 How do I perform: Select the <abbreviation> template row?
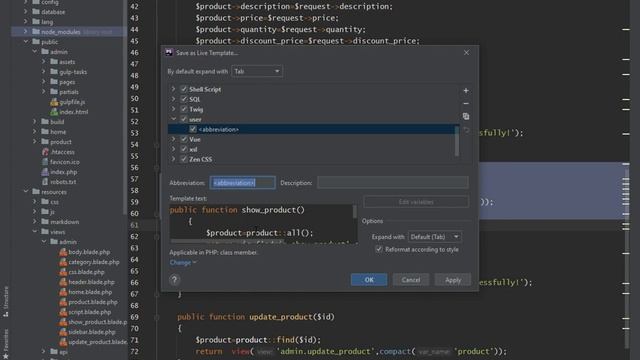(313, 129)
